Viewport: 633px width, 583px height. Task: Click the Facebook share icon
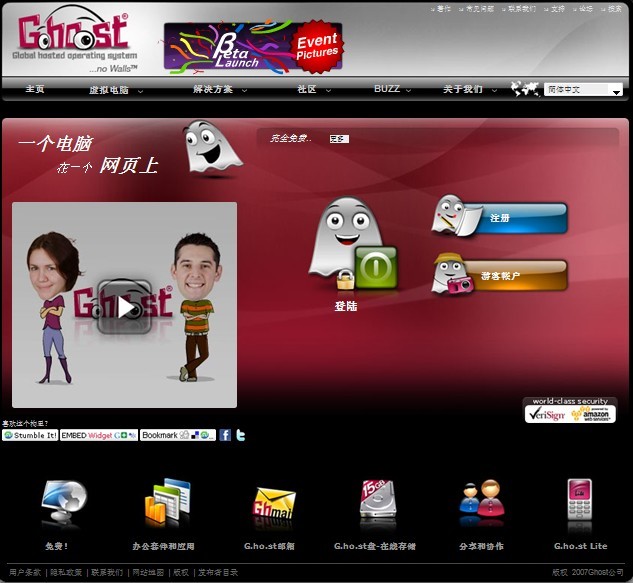[x=225, y=435]
